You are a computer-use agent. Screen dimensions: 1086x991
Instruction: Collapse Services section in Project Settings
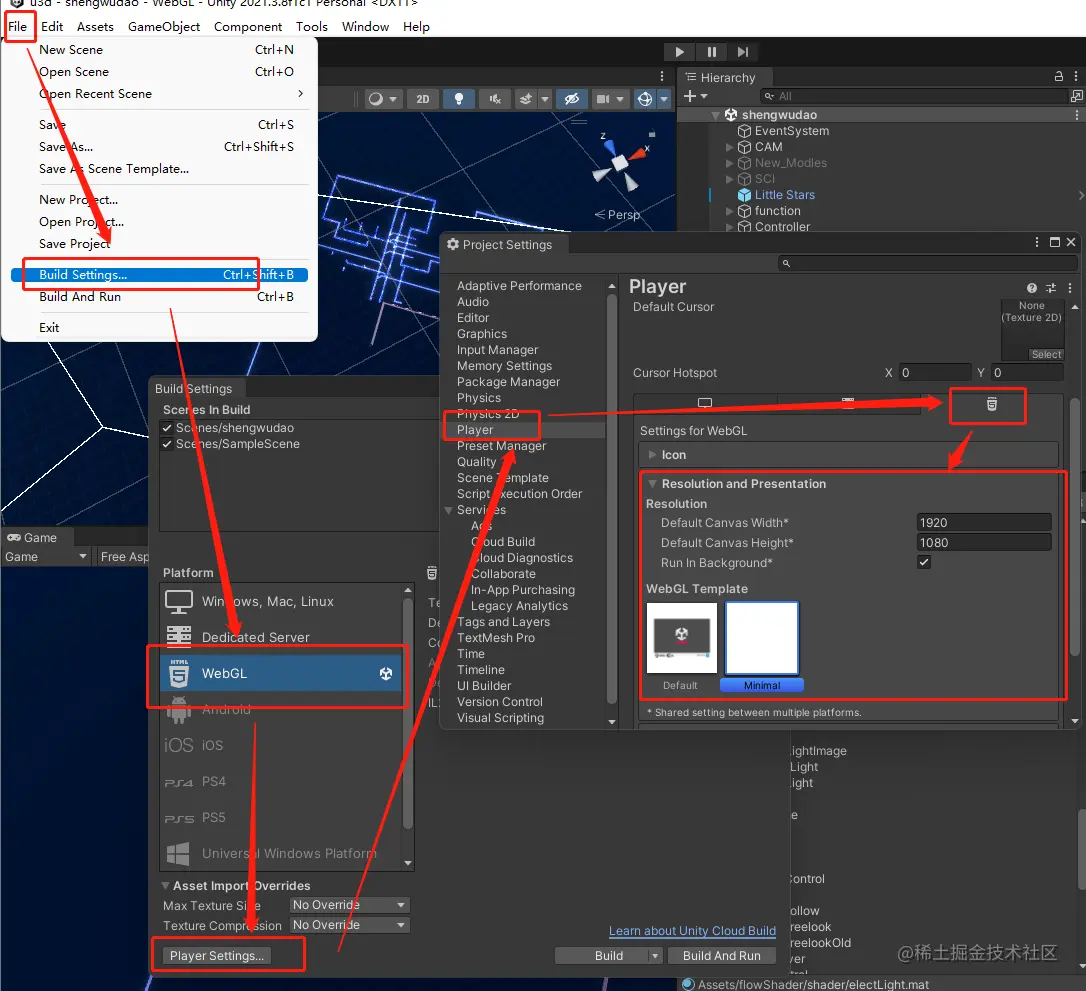pos(448,510)
